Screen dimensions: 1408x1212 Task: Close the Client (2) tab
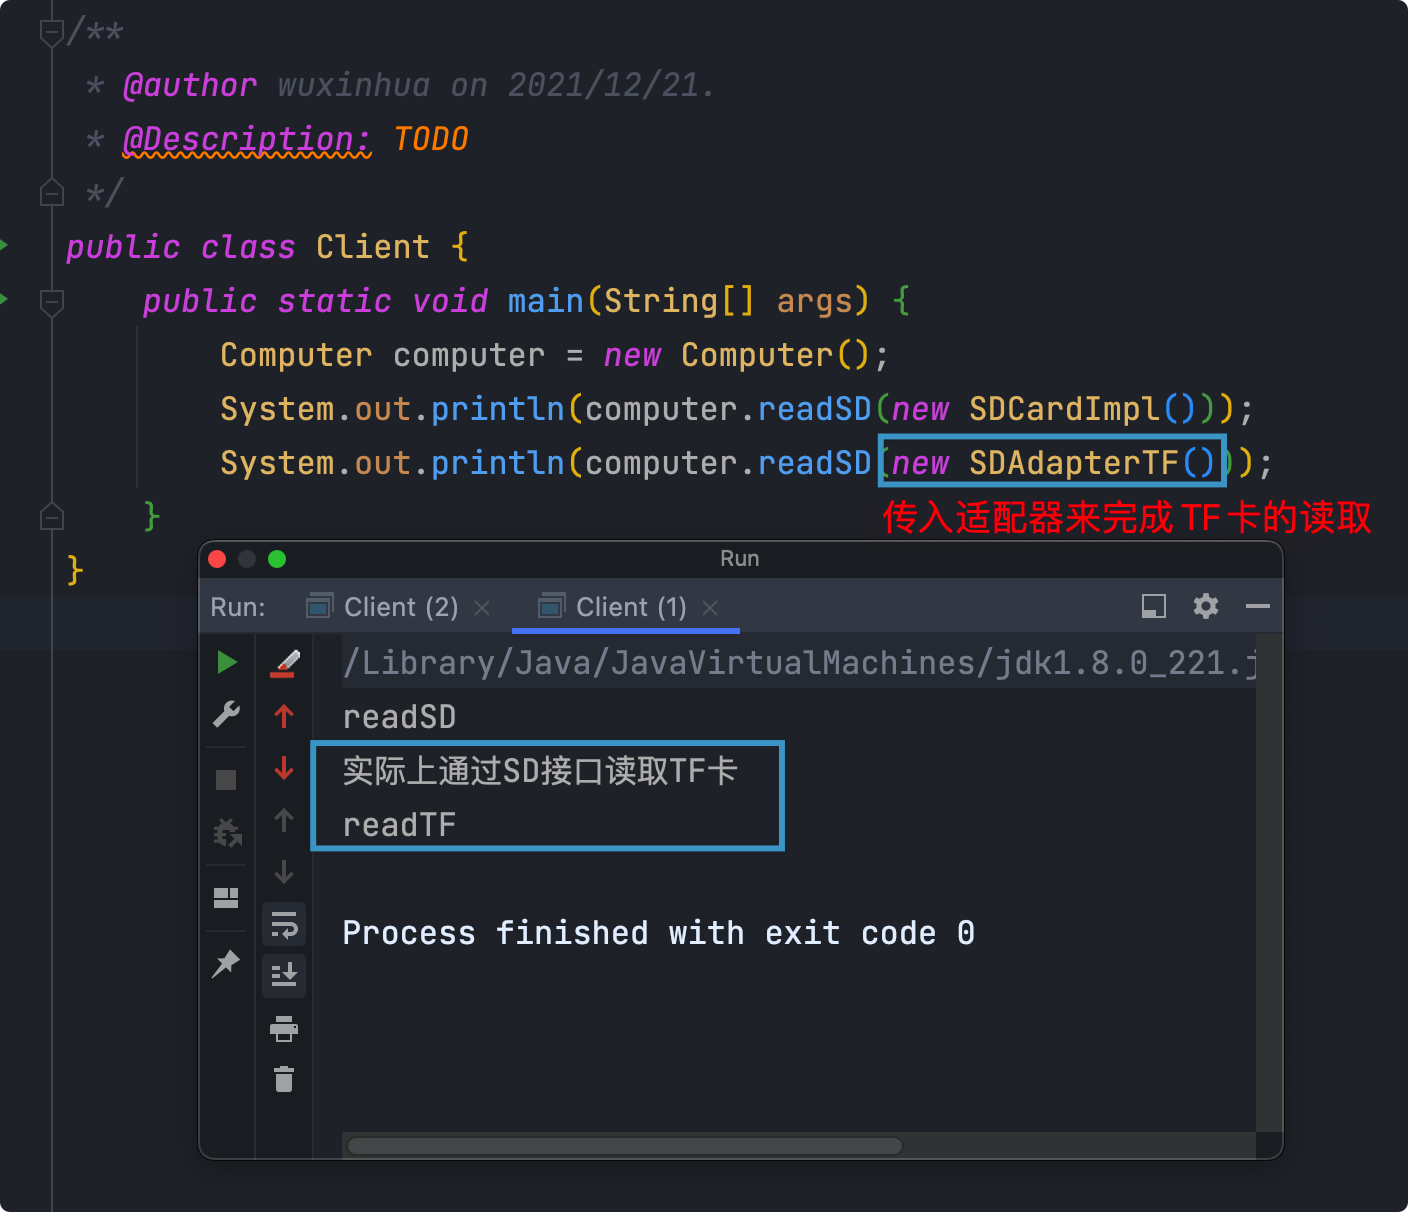[x=482, y=608]
